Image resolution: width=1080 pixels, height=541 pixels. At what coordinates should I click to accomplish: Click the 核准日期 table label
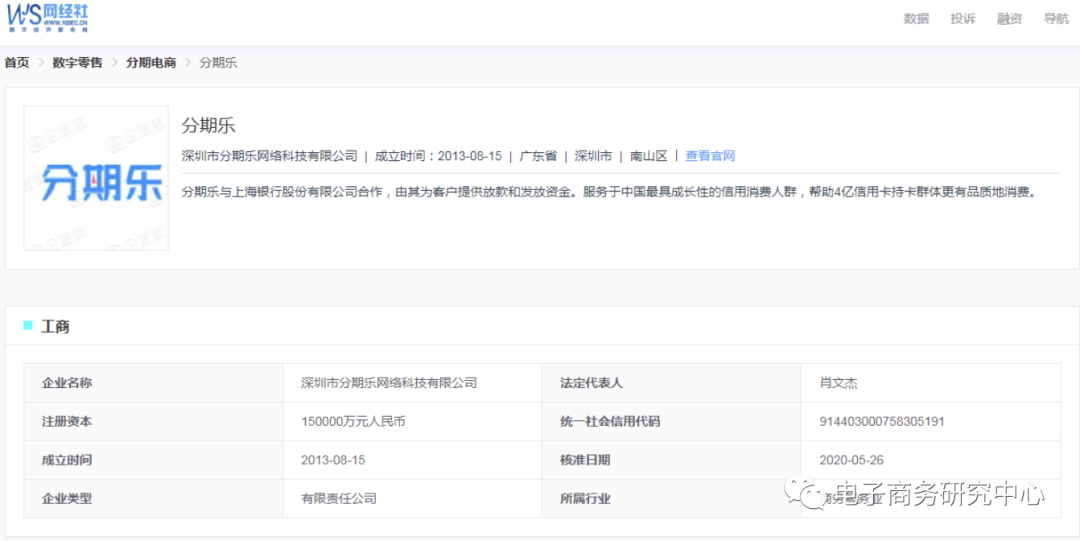pos(585,460)
